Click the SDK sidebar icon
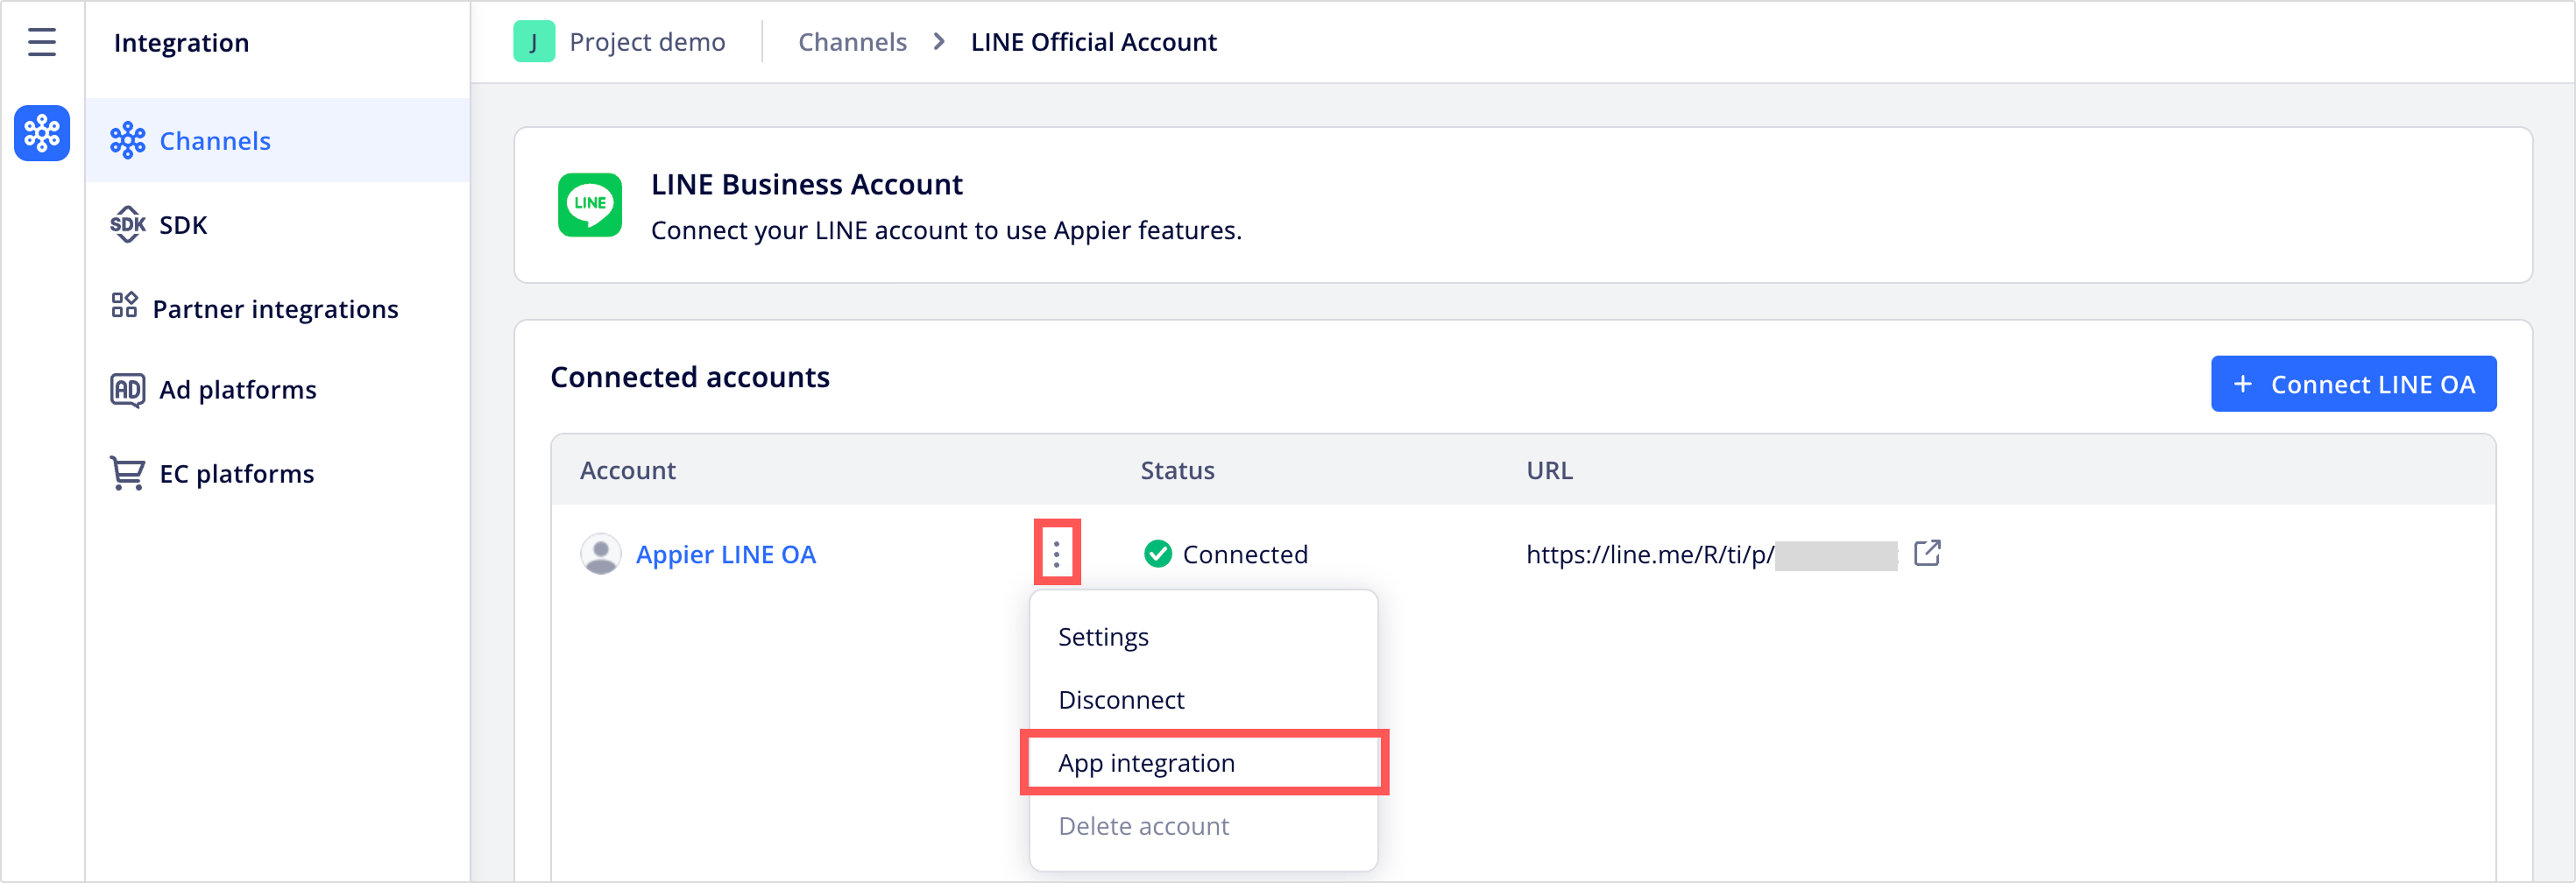 tap(128, 224)
